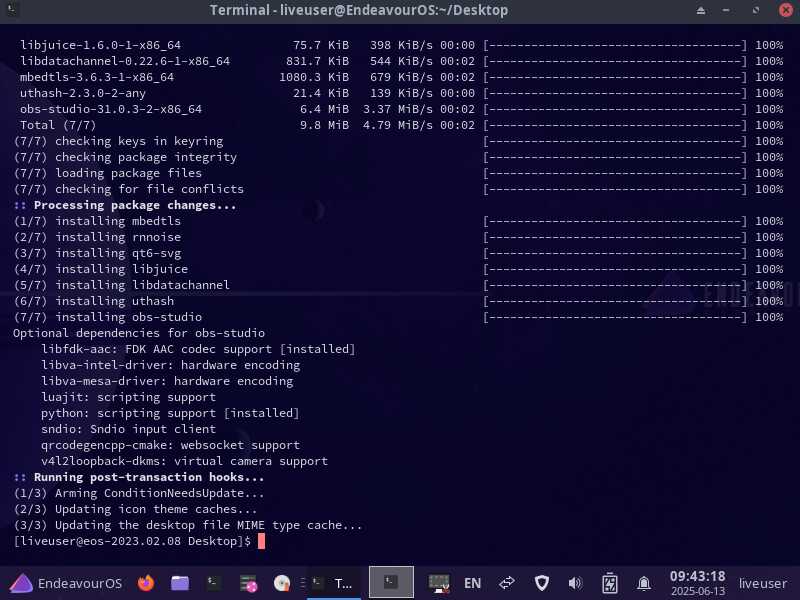
Task: Click 'libva-mesa-driver: hardware encoding' line
Action: pyautogui.click(x=167, y=381)
